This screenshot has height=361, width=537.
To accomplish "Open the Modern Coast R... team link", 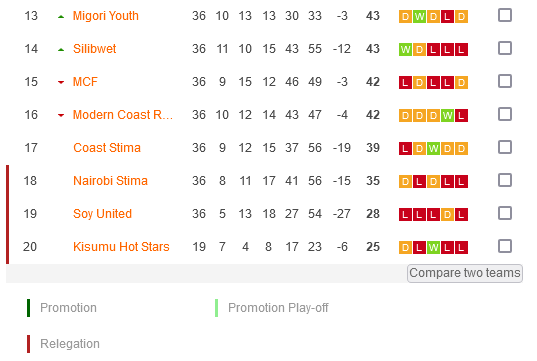I will point(123,115).
